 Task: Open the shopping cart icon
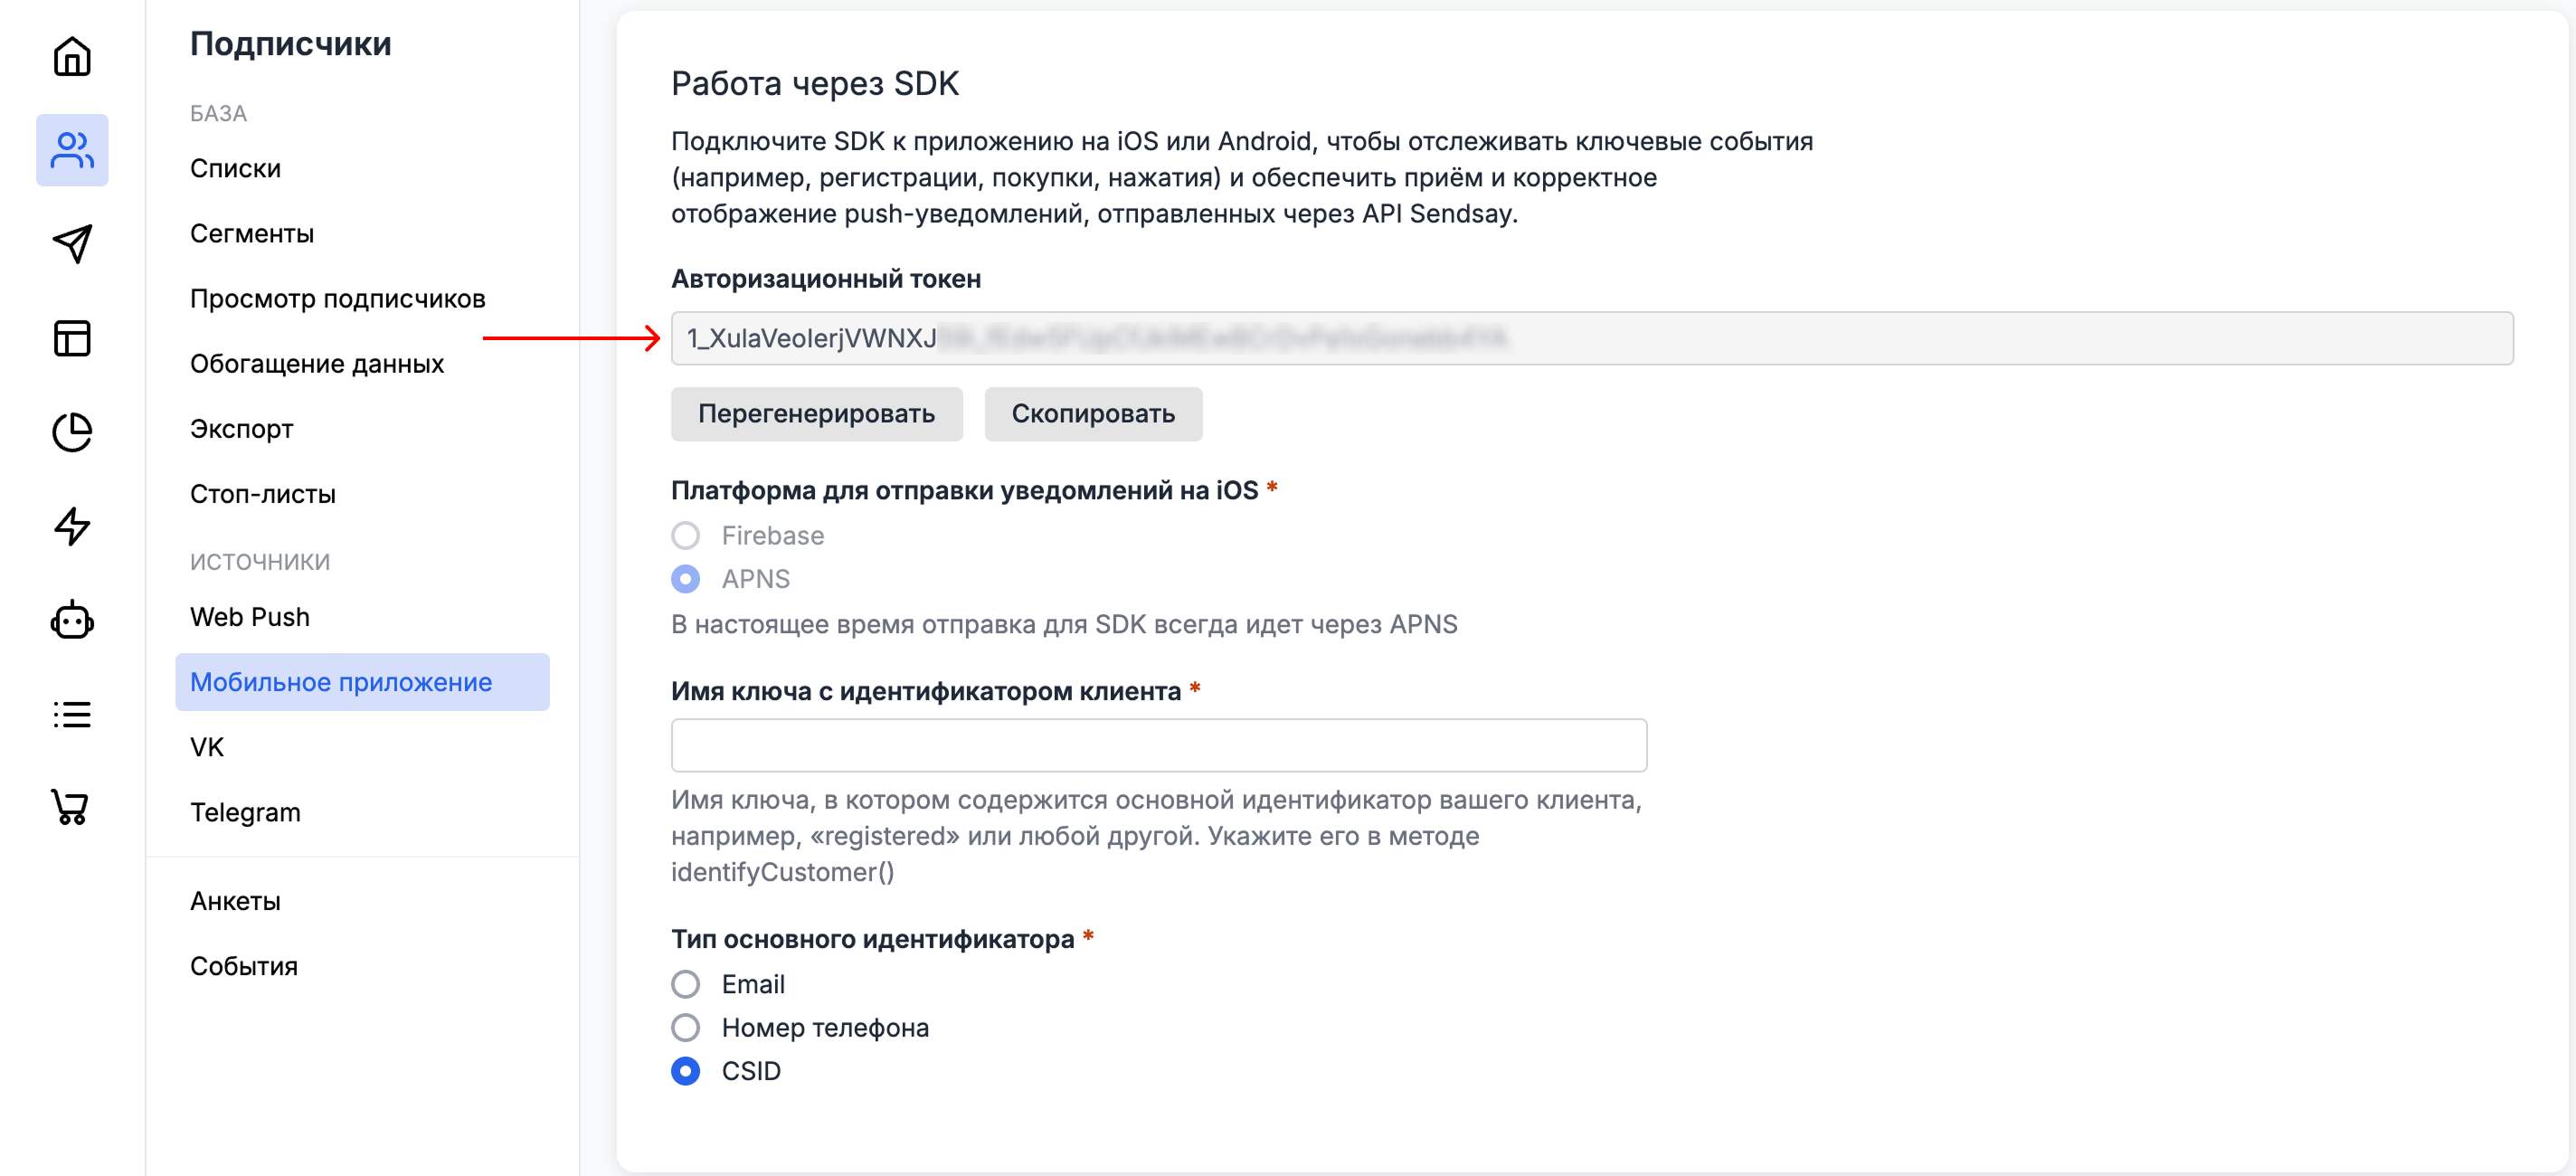click(x=72, y=807)
